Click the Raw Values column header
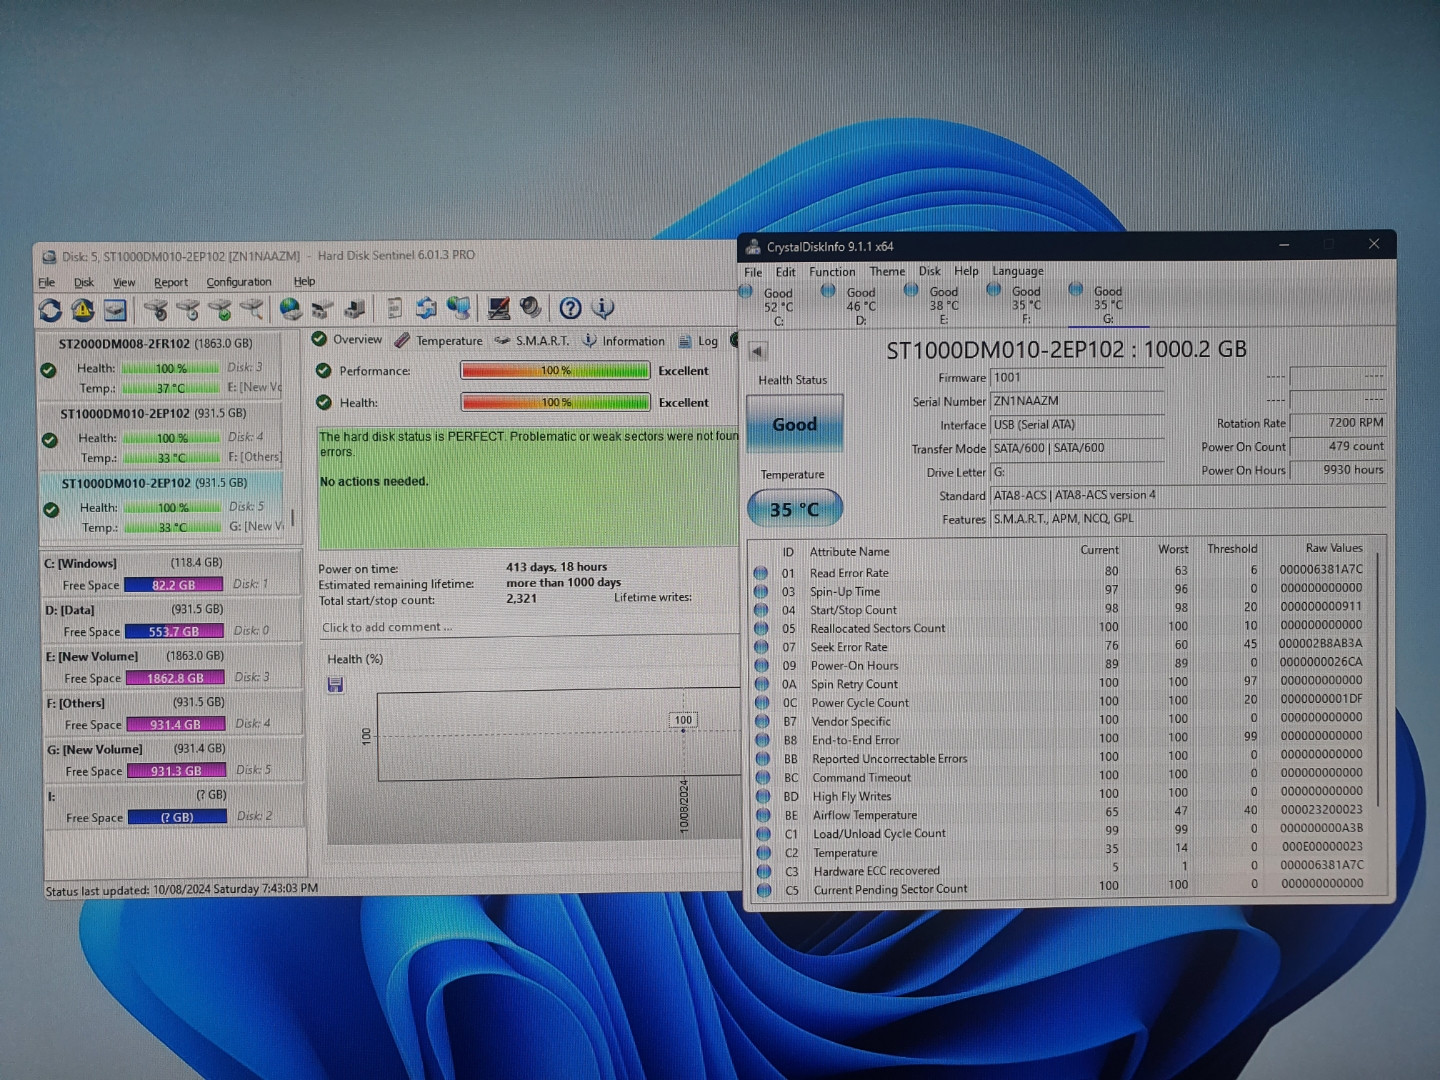 (1334, 548)
